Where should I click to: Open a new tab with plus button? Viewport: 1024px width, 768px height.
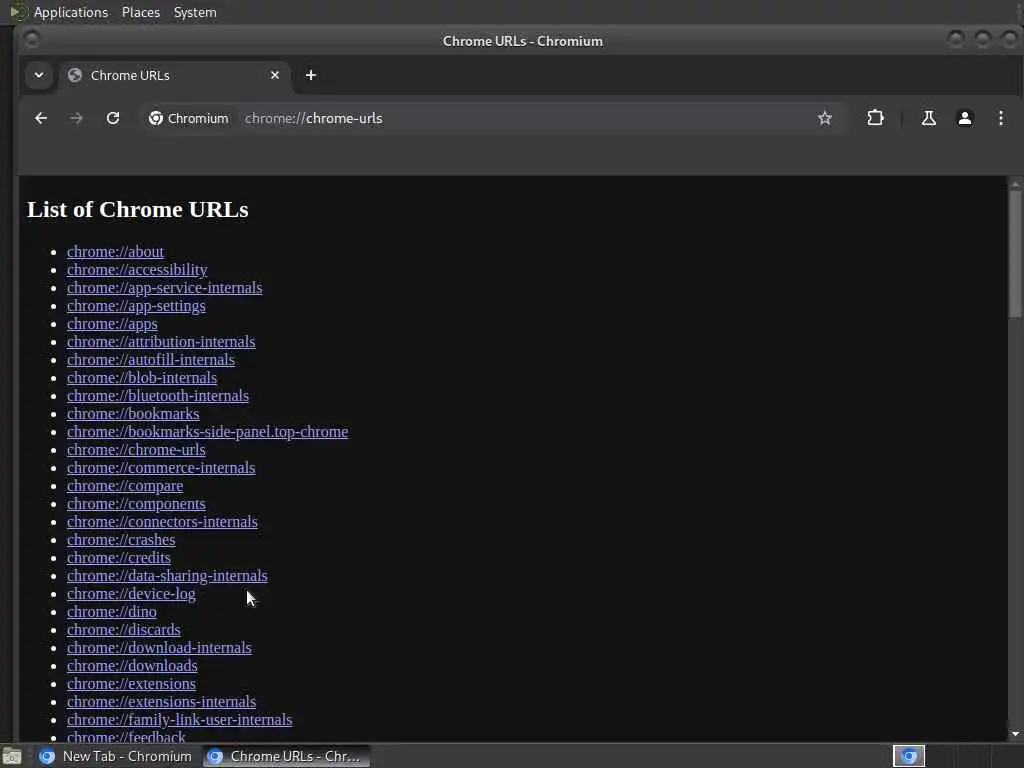coord(311,75)
